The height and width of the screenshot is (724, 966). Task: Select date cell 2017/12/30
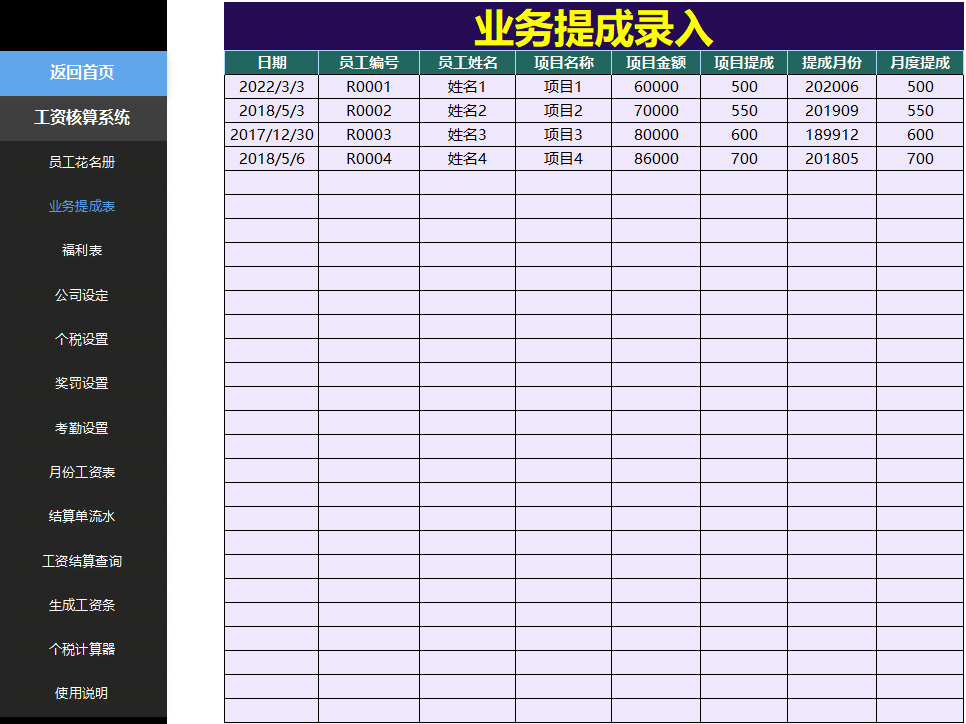coord(272,135)
